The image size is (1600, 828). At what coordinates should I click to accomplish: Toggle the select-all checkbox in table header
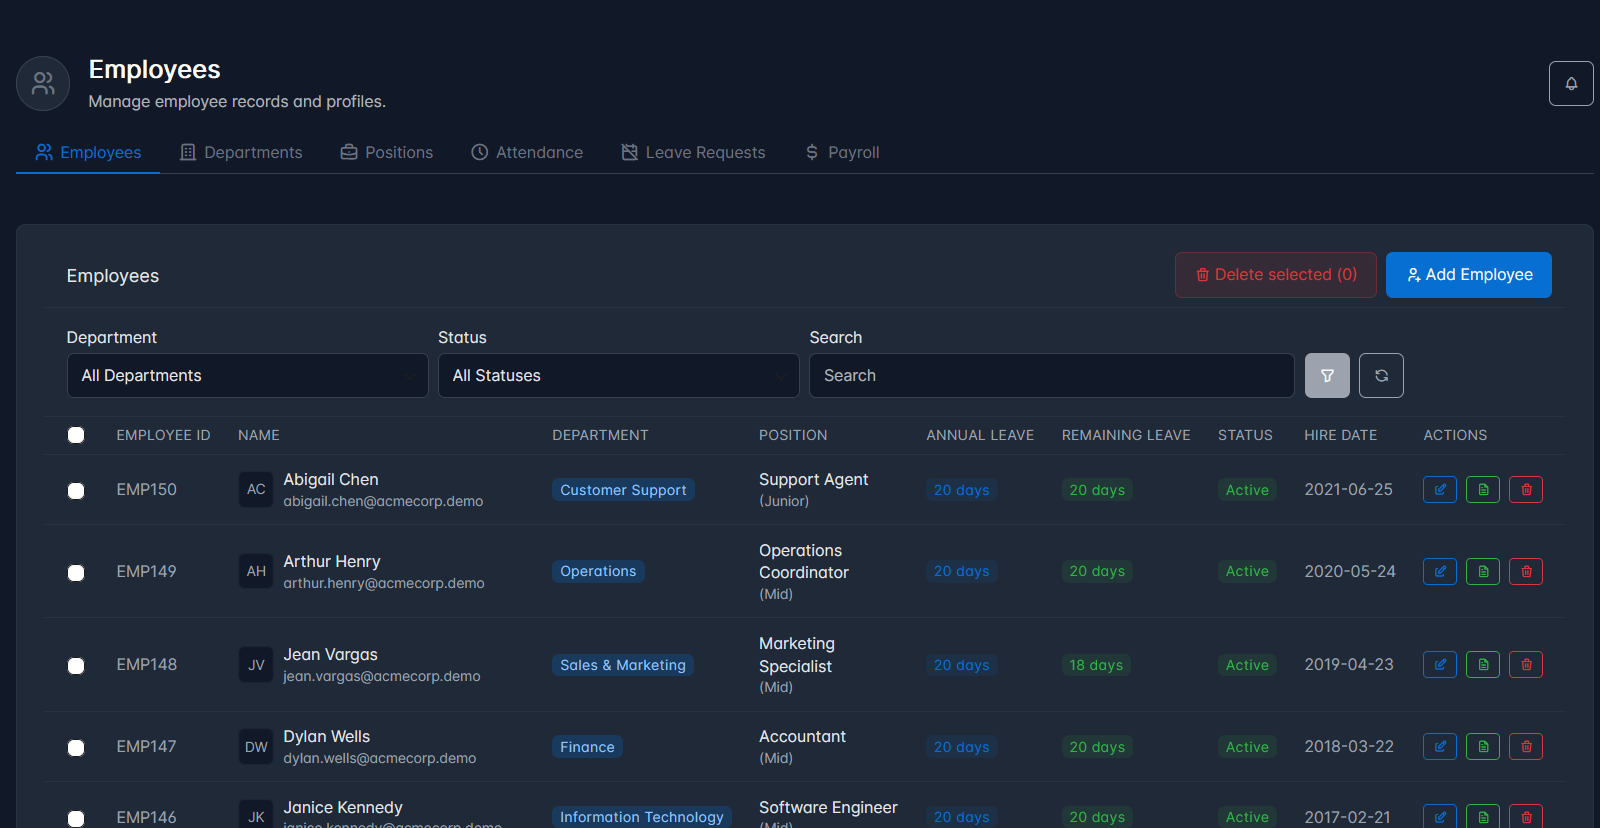76,435
